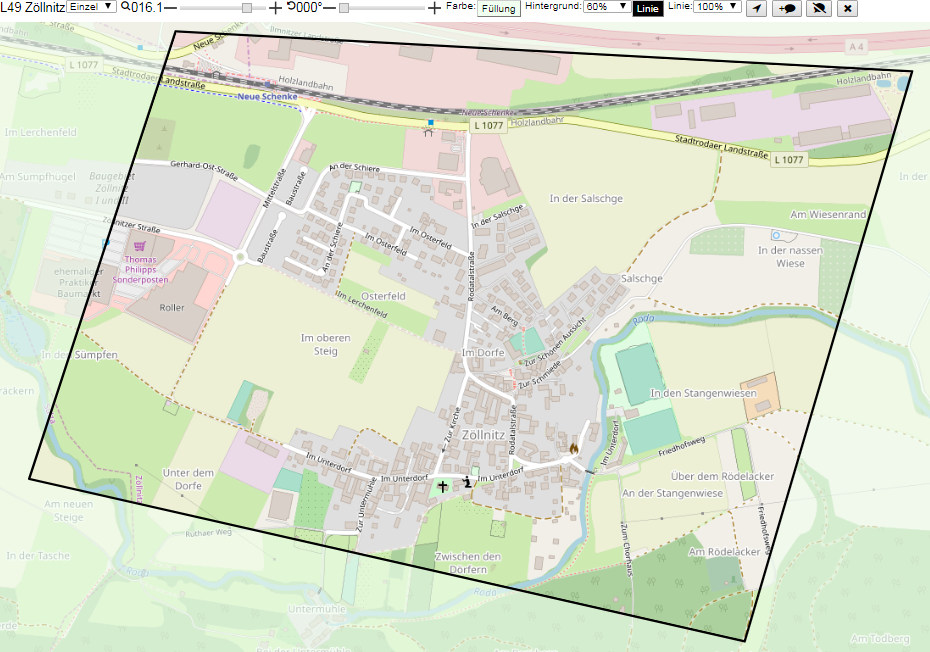Click the zoom plus icon
This screenshot has width=930, height=652.
pos(275,8)
